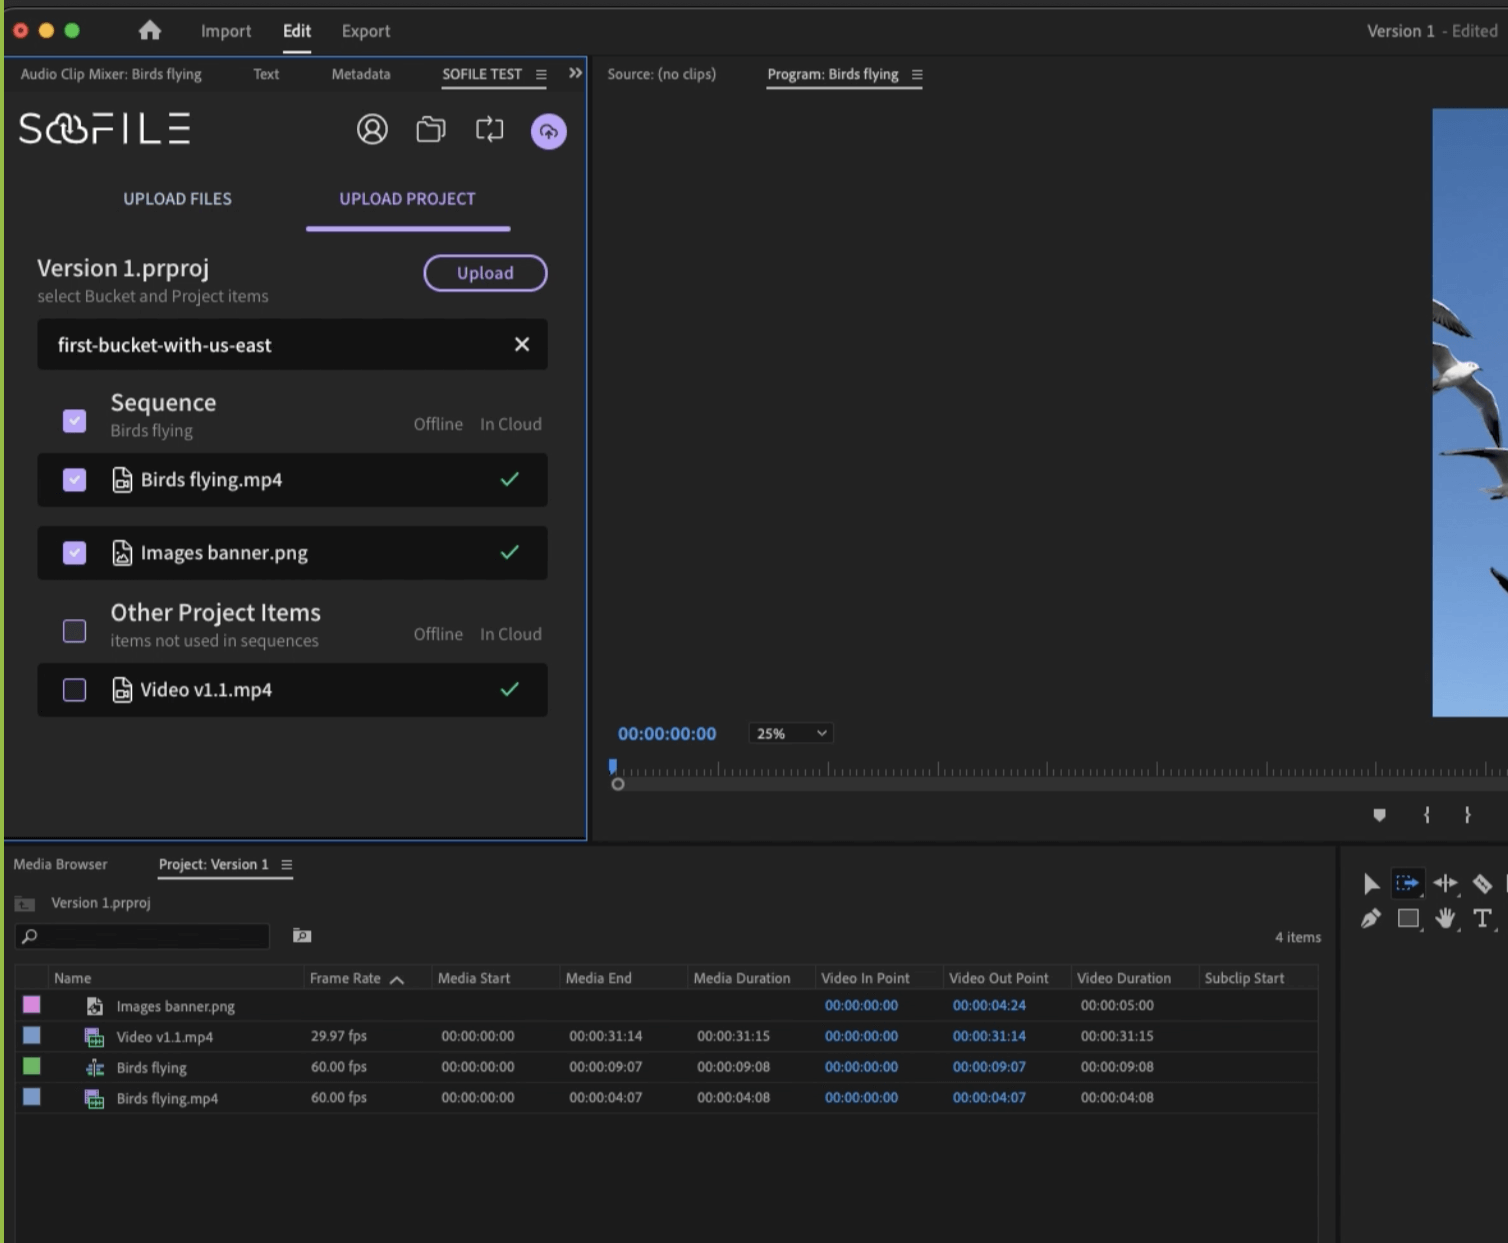Clear the first-bucket-with-us-east selection
The height and width of the screenshot is (1243, 1508).
(521, 344)
